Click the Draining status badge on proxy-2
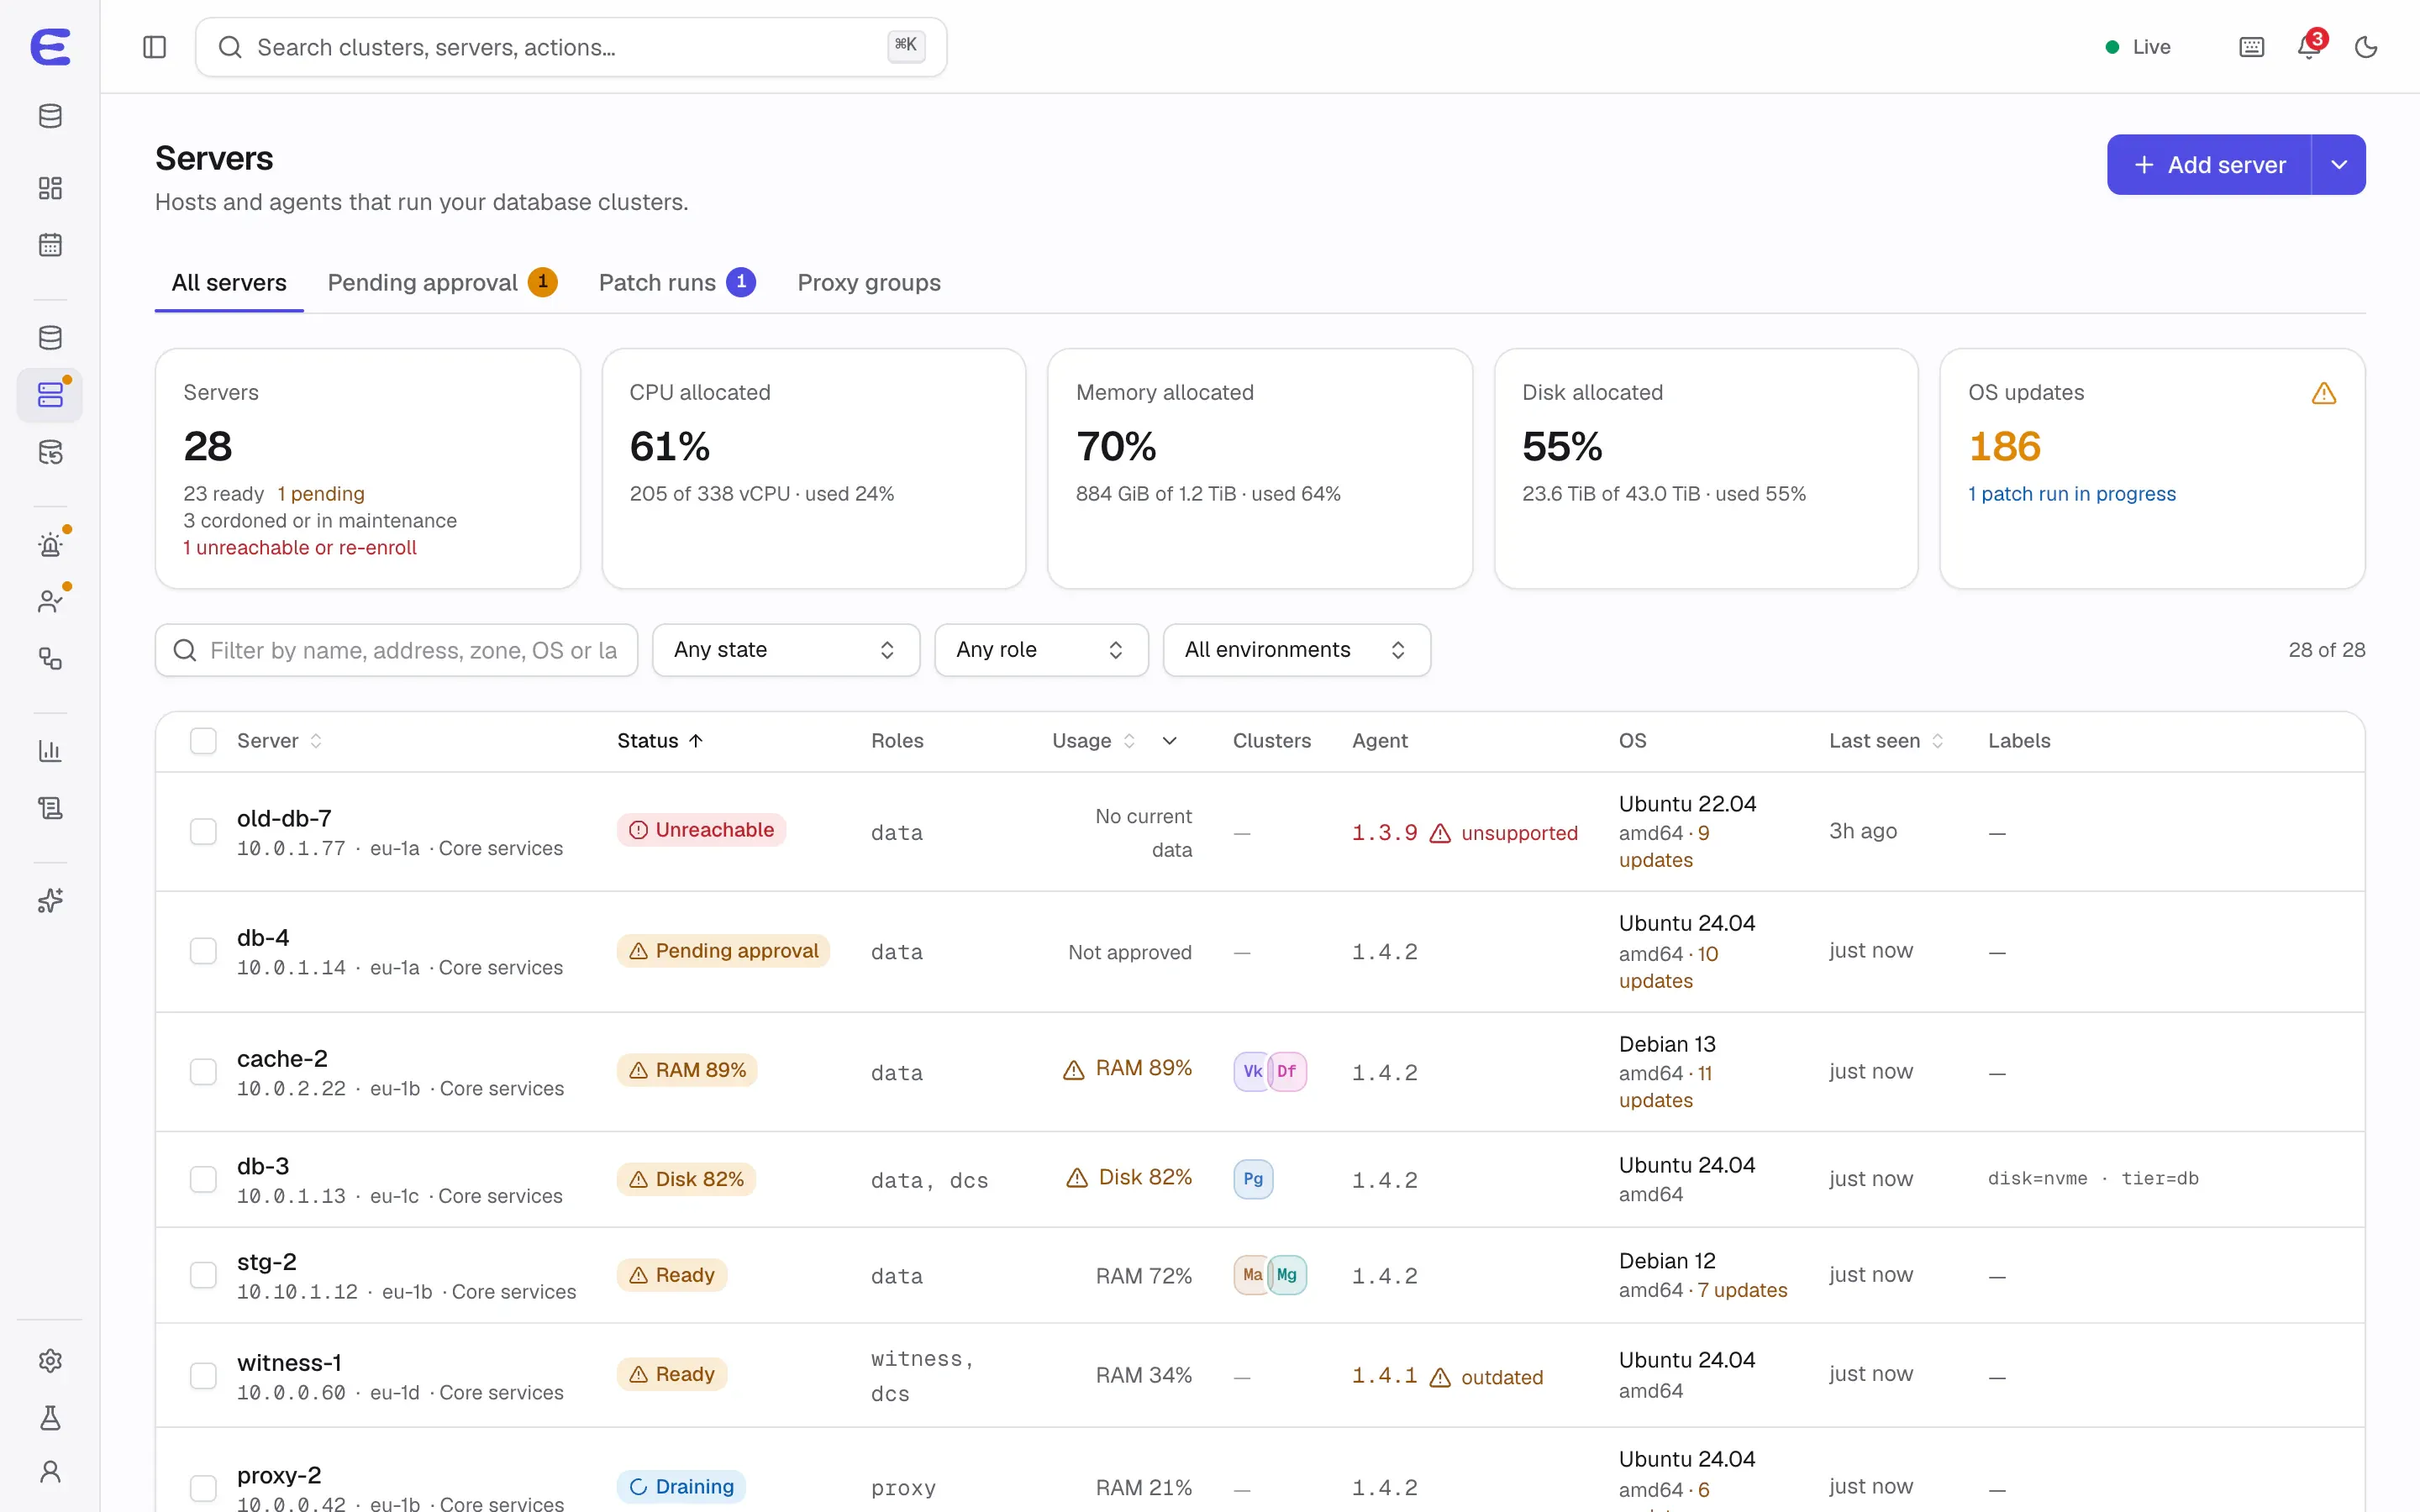 (x=681, y=1487)
